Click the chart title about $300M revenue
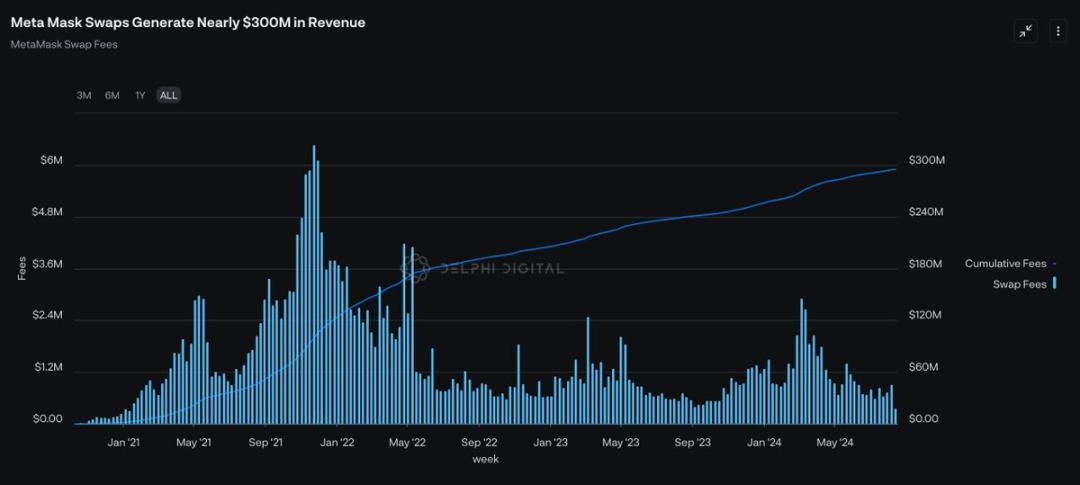Screen dimensions: 1080x485 coord(188,22)
